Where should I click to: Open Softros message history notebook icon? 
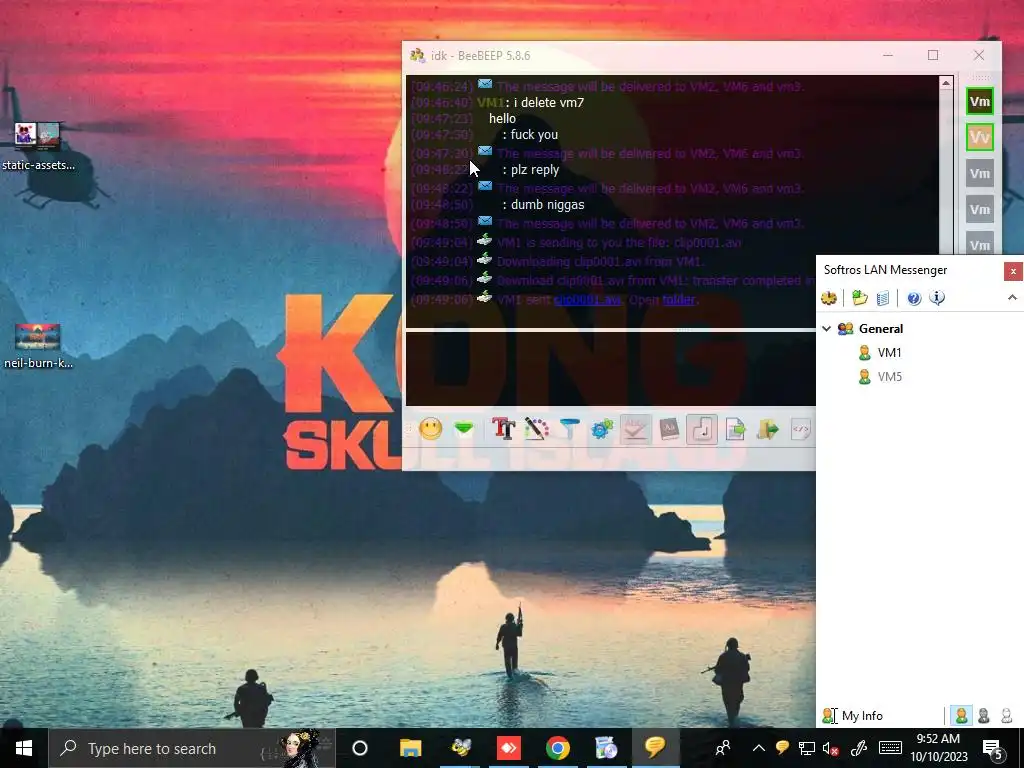coord(882,298)
